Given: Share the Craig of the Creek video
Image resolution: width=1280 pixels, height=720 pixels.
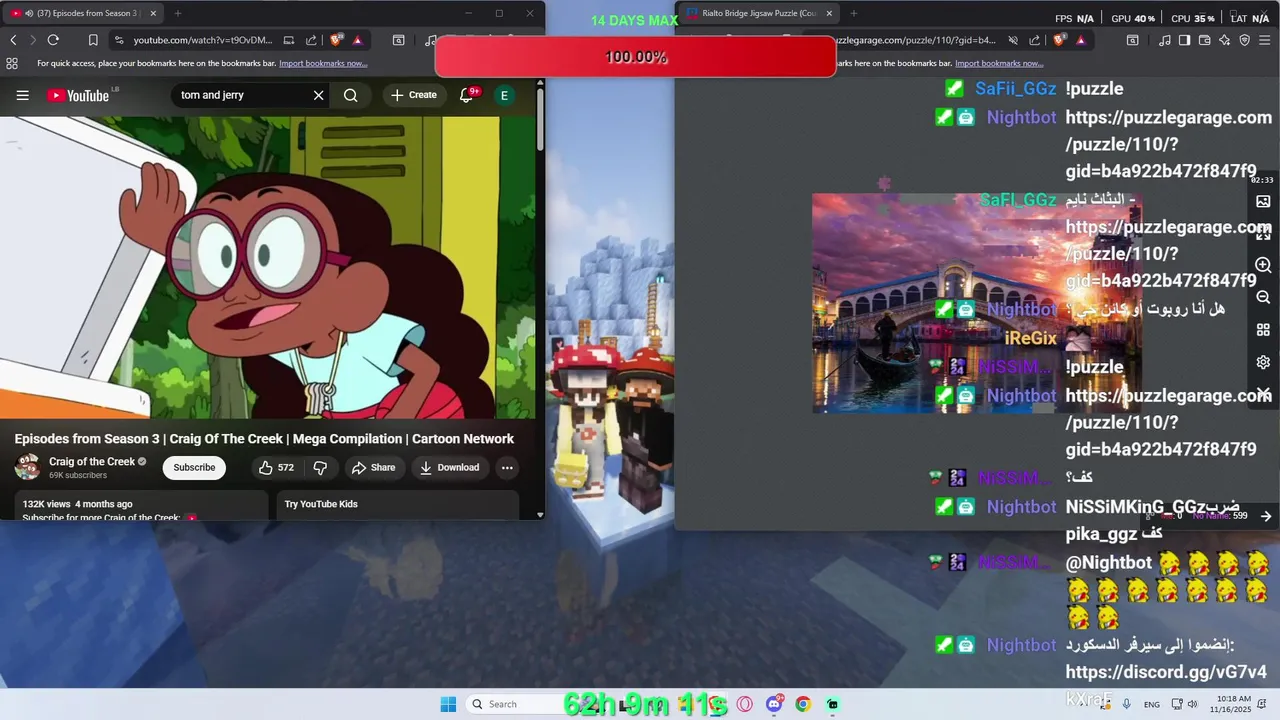Looking at the screenshot, I should click(x=374, y=467).
